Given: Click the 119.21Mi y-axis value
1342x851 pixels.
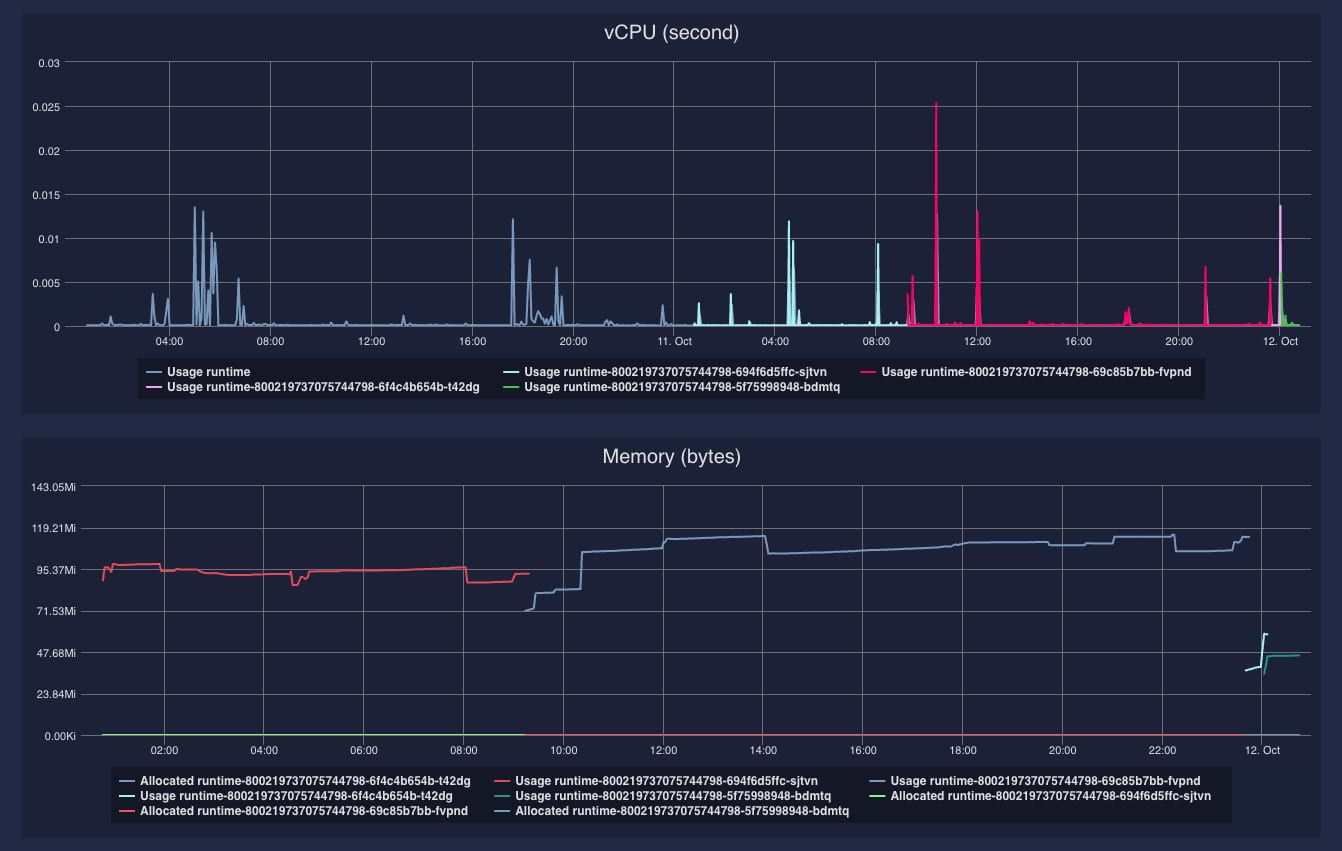Looking at the screenshot, I should pyautogui.click(x=55, y=528).
